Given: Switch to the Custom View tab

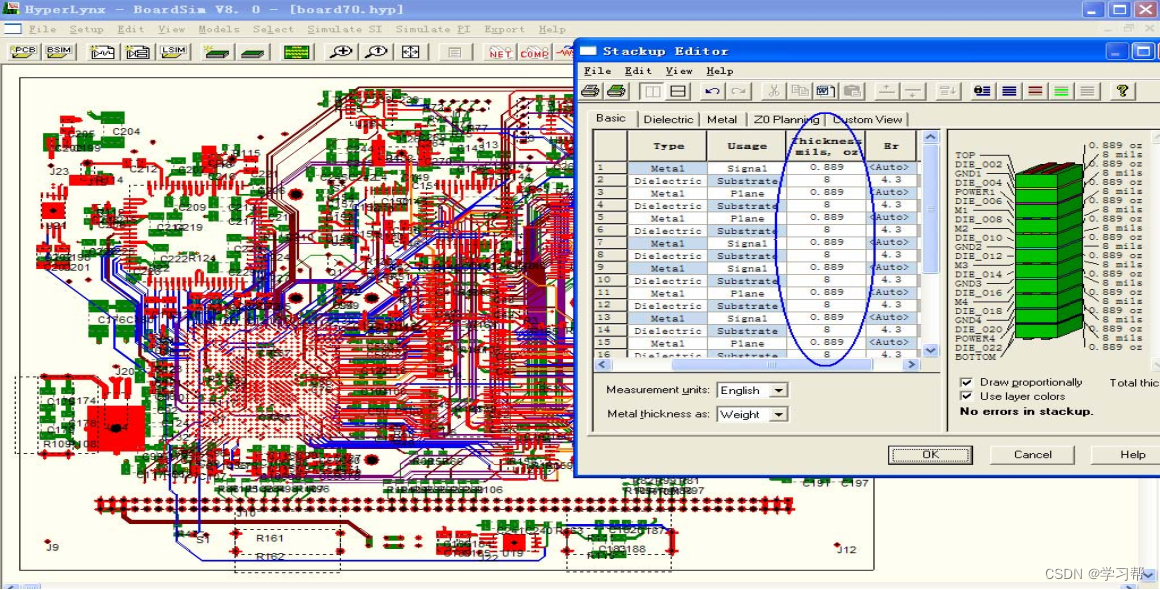Looking at the screenshot, I should 867,119.
